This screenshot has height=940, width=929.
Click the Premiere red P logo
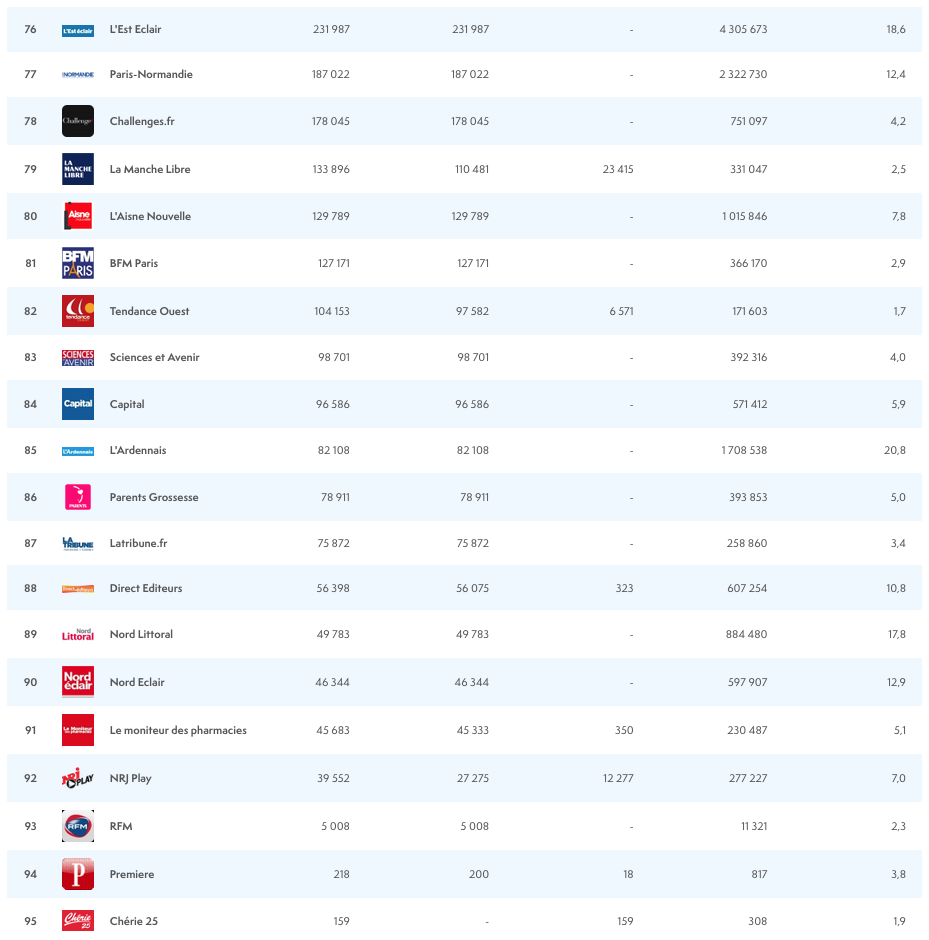[78, 874]
